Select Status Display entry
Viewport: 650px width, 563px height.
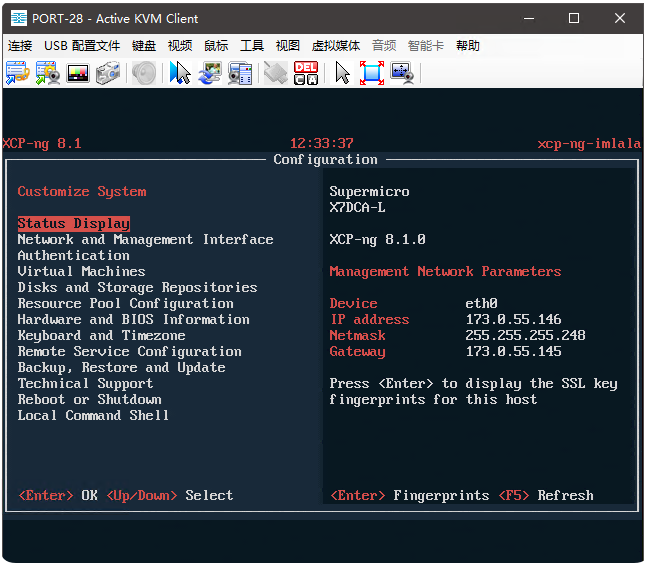click(x=74, y=223)
